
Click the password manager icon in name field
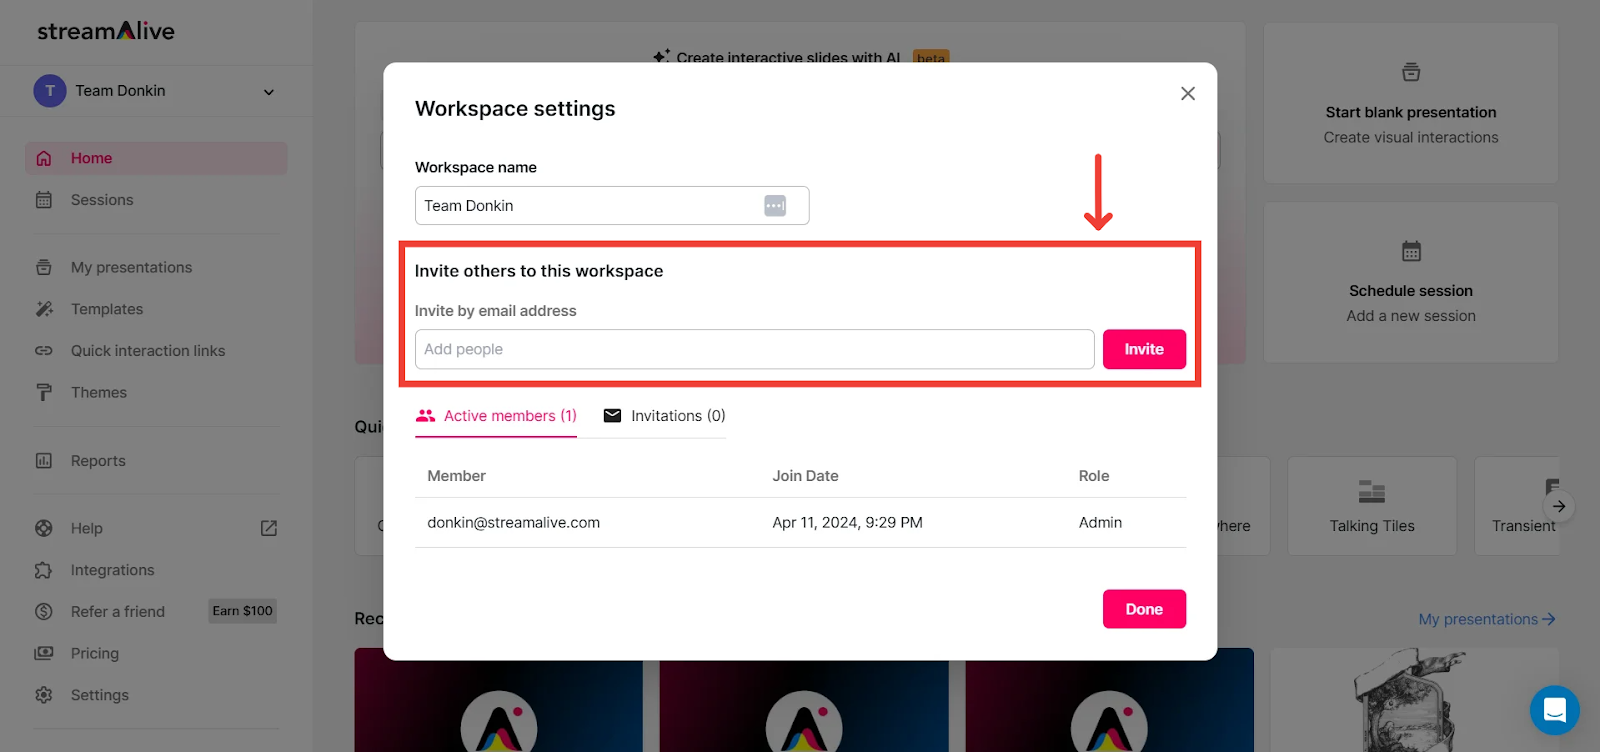coord(775,206)
